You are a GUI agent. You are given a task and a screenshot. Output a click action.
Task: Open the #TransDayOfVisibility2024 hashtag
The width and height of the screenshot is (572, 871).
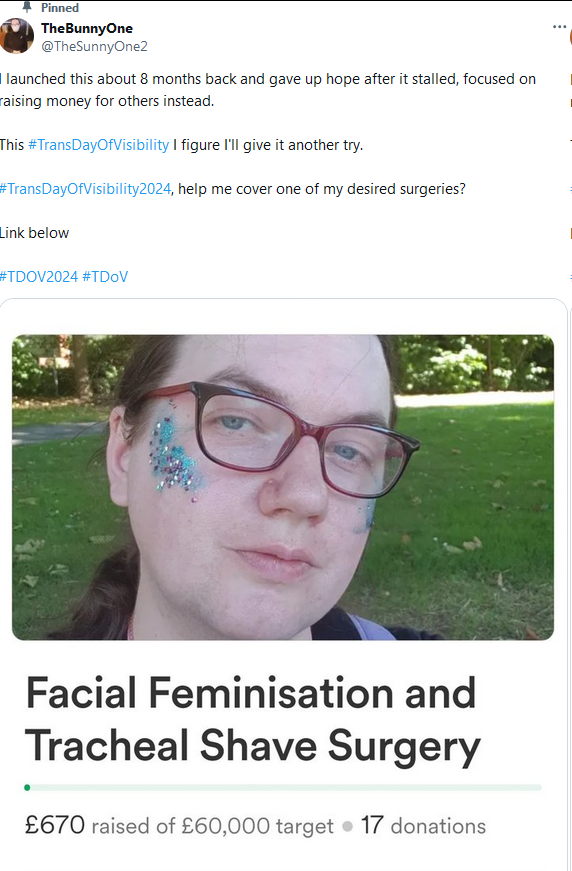point(85,189)
